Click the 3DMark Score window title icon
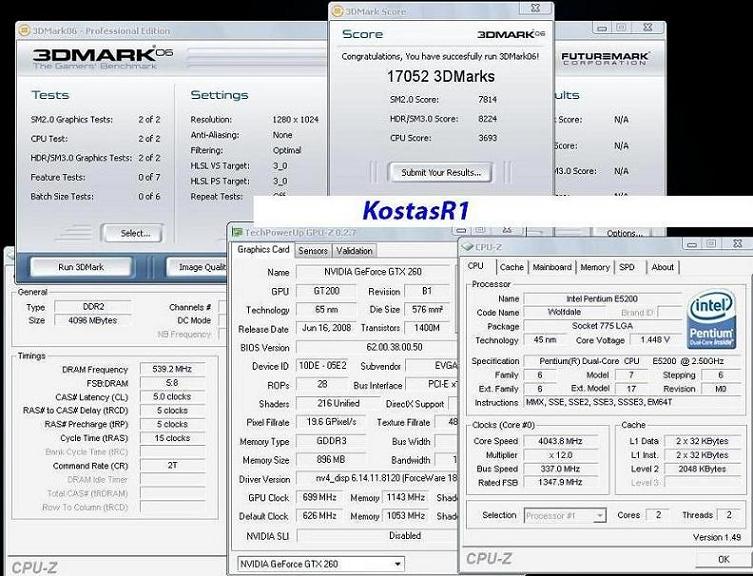 click(338, 11)
